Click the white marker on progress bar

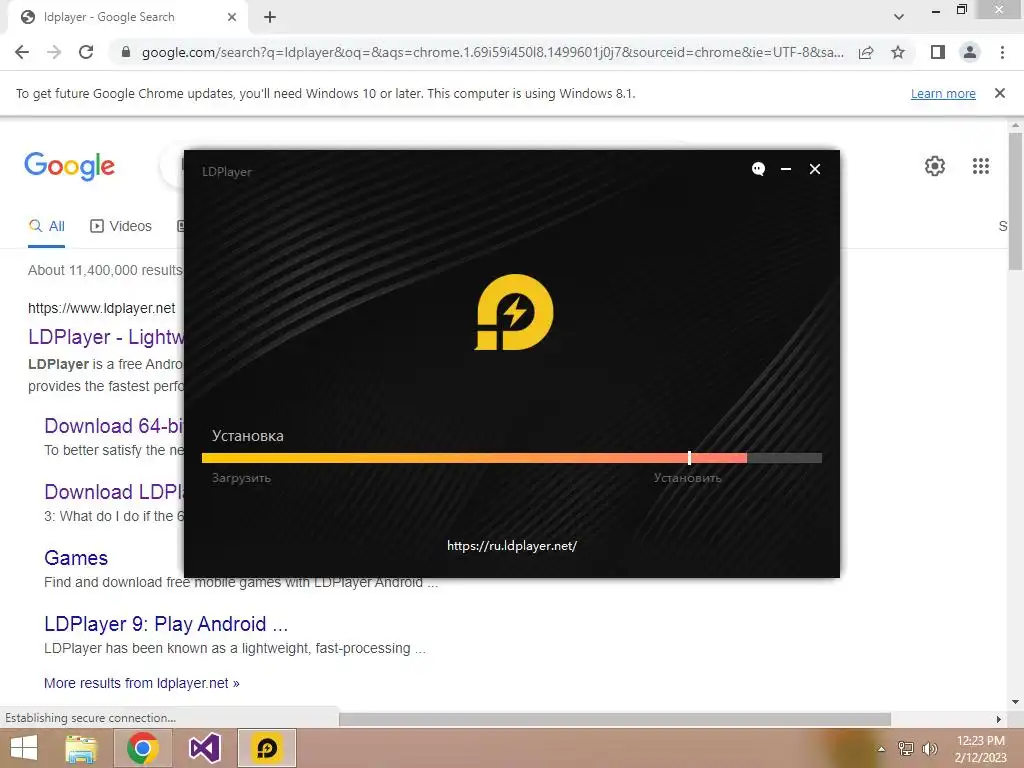[690, 458]
